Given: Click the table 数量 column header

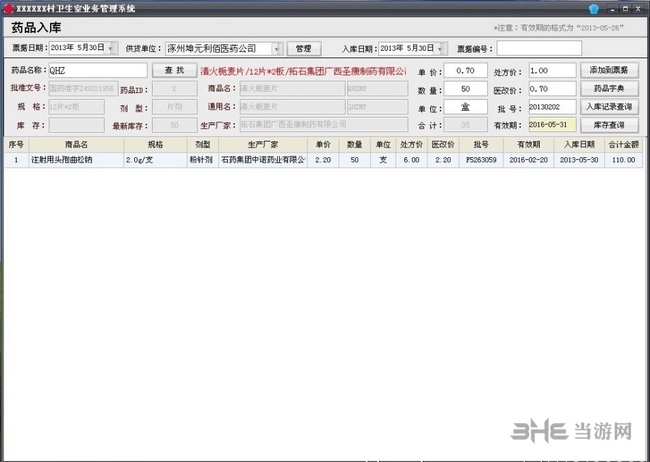Looking at the screenshot, I should click(354, 145).
